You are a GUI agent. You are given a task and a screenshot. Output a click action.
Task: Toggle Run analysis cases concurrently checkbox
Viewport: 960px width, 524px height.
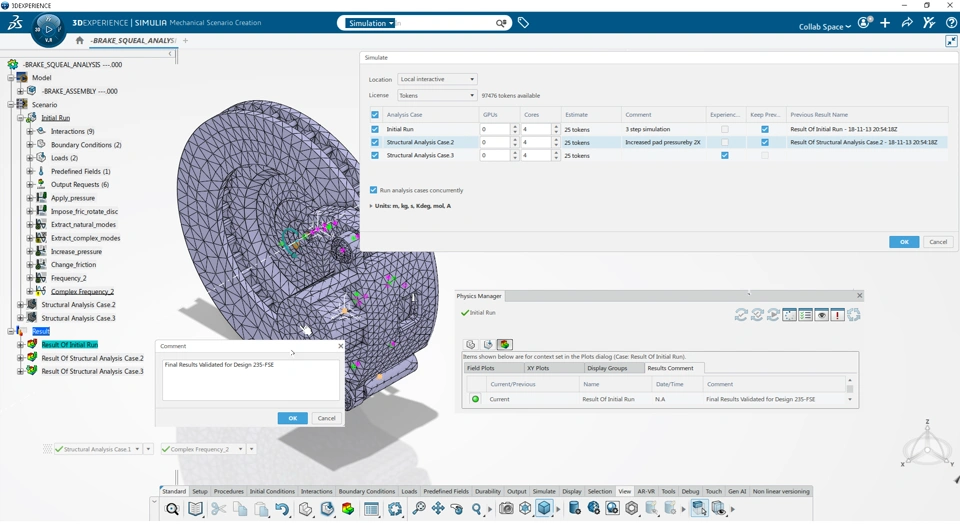(373, 190)
